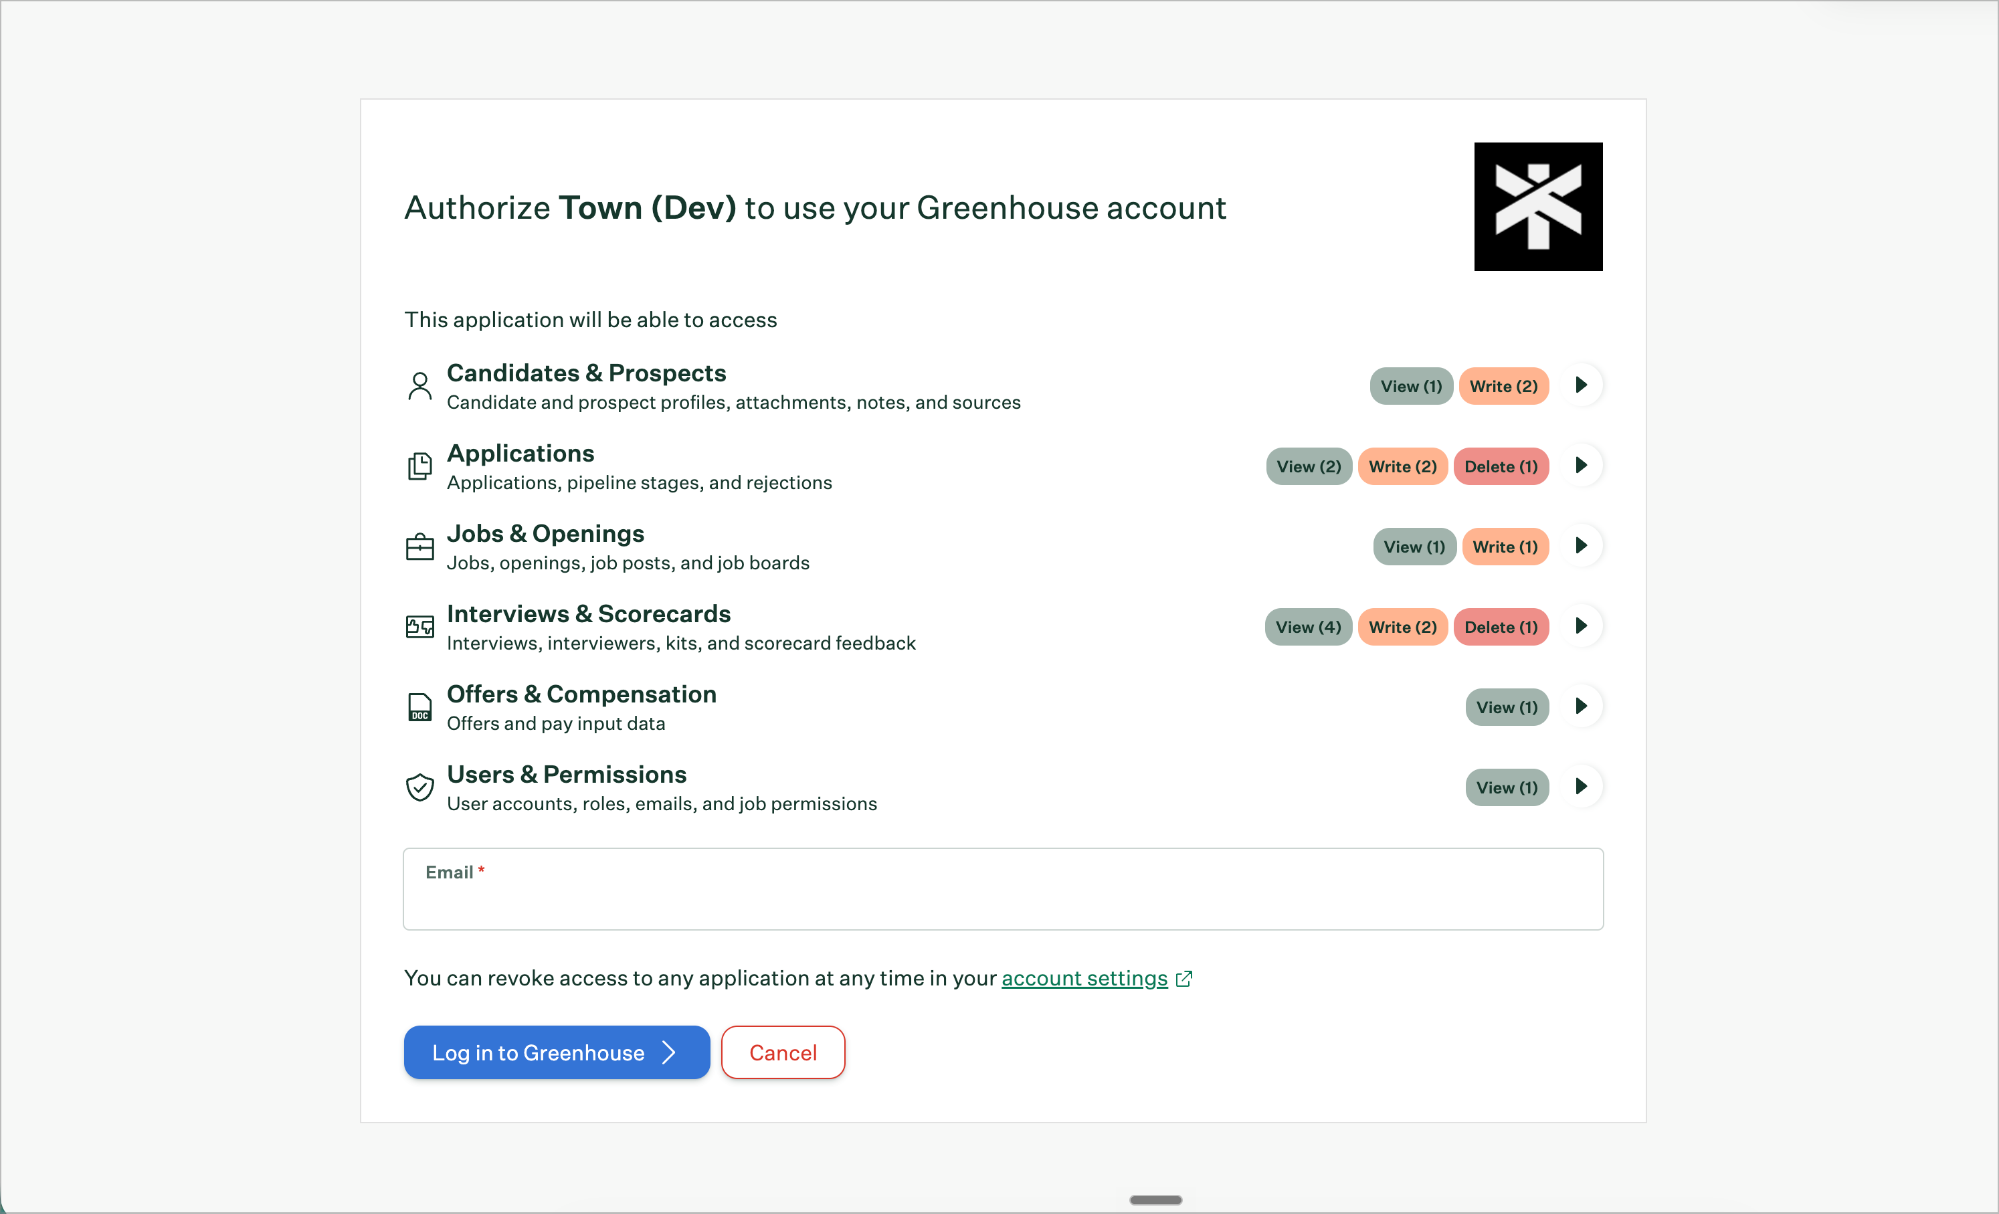Screen dimensions: 1999x1214
Task: Click the Candidates & Prospects heading
Action: (586, 373)
